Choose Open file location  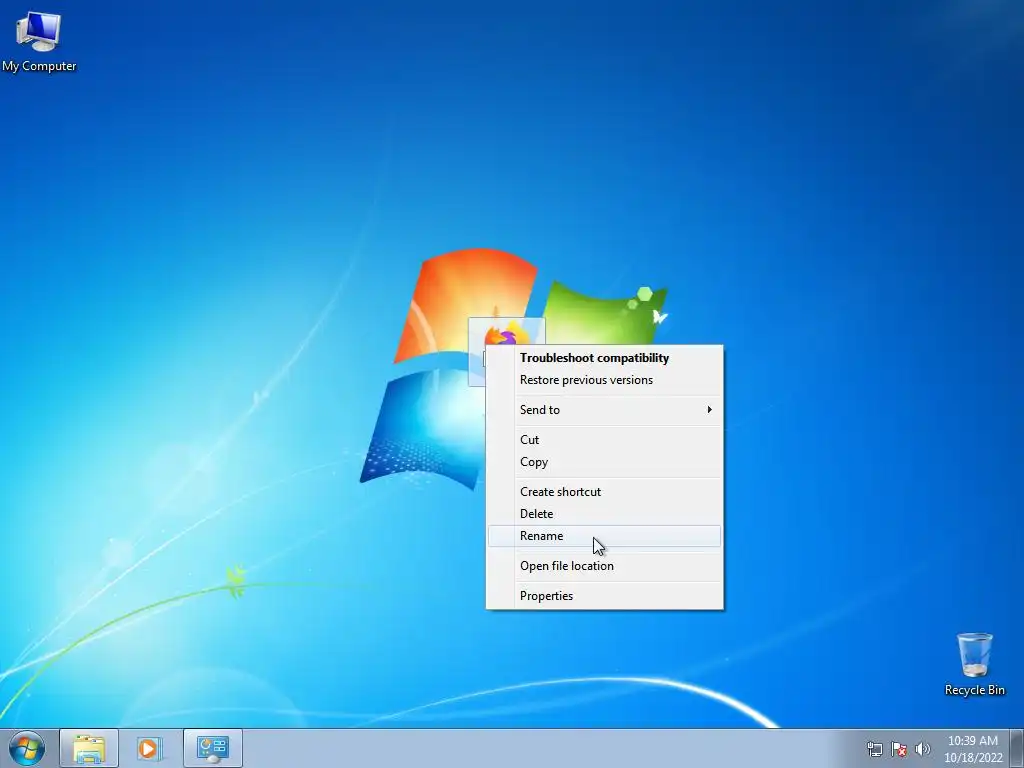coord(605,566)
